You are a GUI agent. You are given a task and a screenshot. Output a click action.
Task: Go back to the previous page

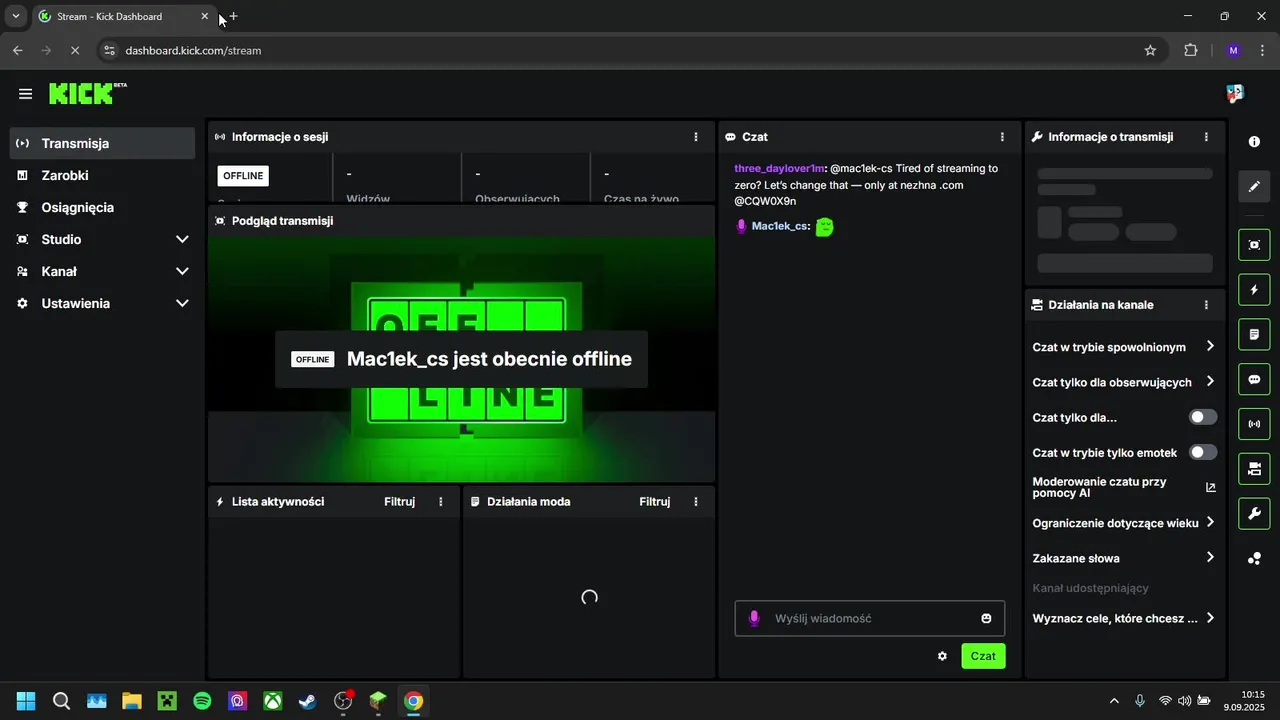click(x=17, y=50)
